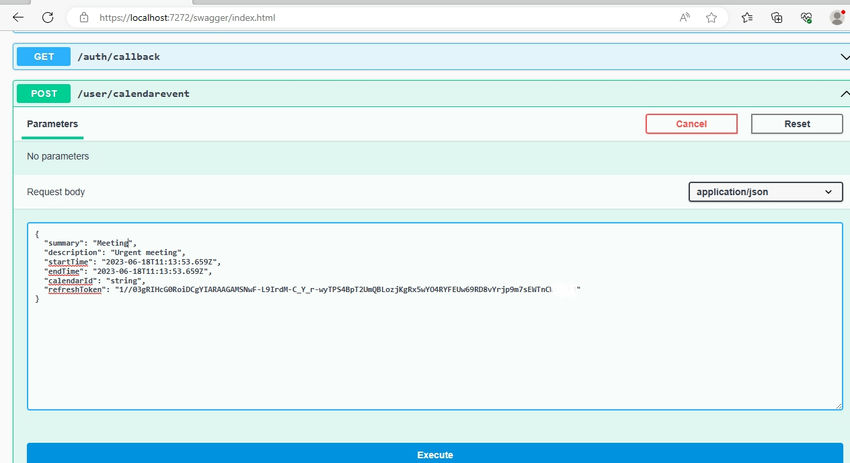Add page to favorites star icon

pos(711,18)
